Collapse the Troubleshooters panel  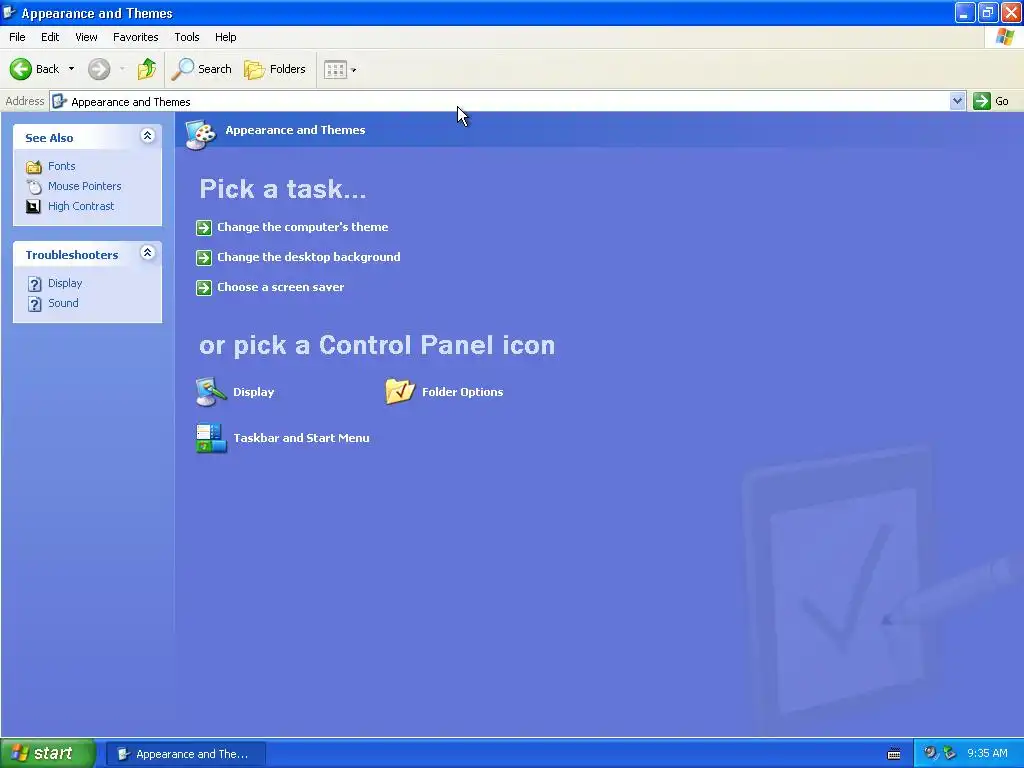tap(148, 253)
